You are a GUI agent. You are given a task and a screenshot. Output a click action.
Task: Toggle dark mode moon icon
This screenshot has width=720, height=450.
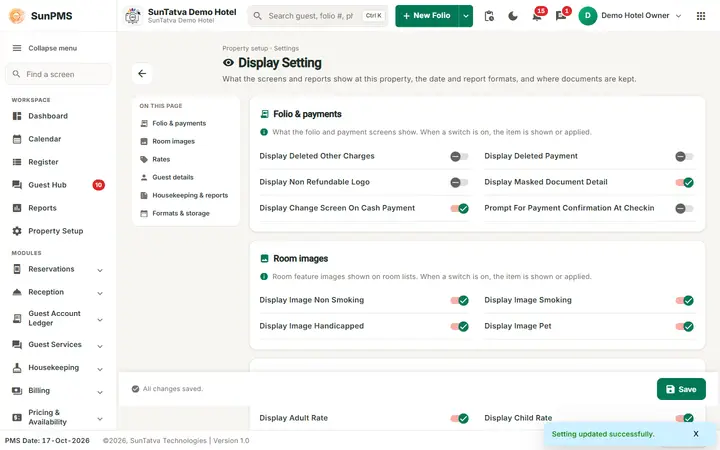tap(513, 16)
